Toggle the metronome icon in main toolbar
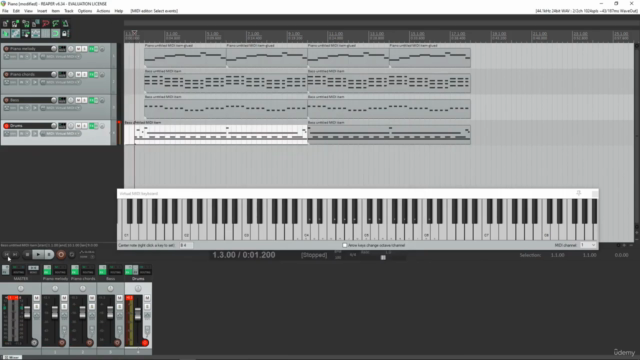Image resolution: width=640 pixels, height=360 pixels. click(65, 24)
